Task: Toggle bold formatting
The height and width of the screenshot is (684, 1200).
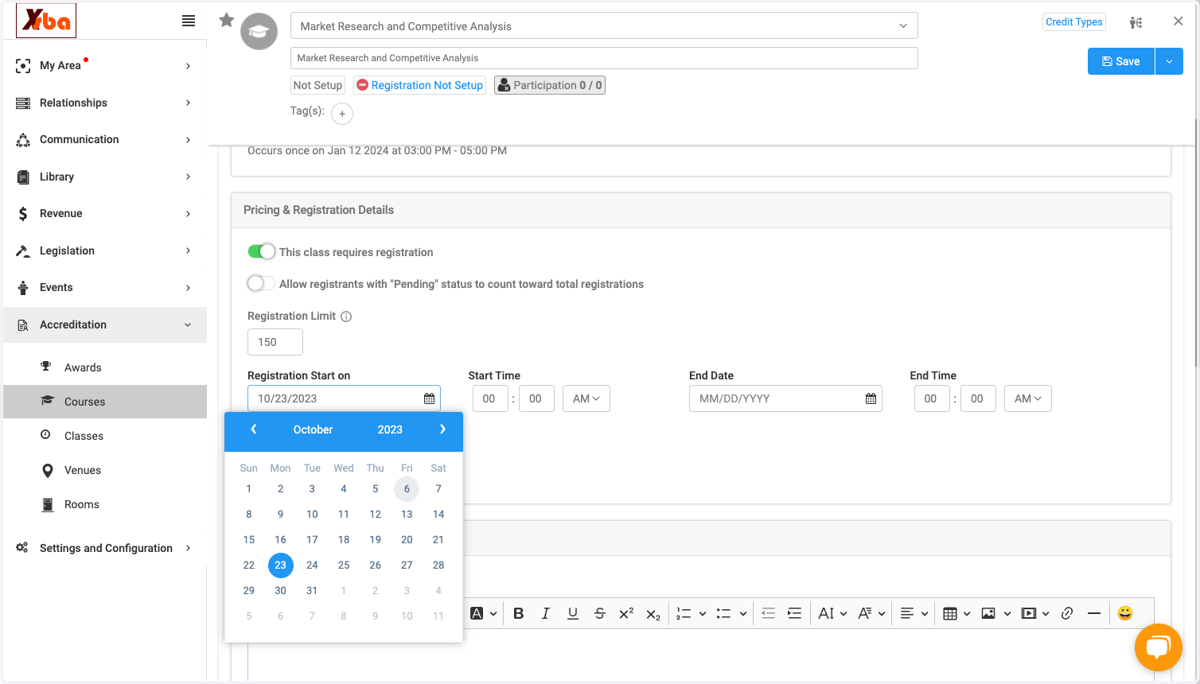Action: [518, 613]
